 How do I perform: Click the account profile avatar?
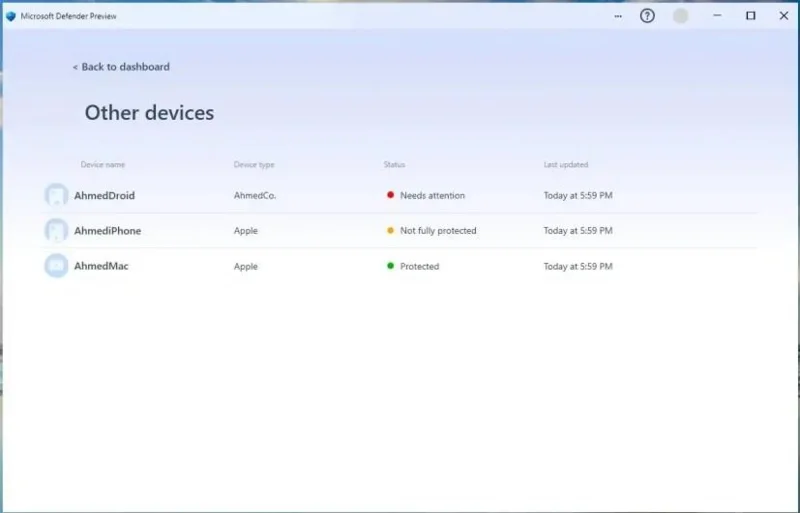(x=680, y=16)
